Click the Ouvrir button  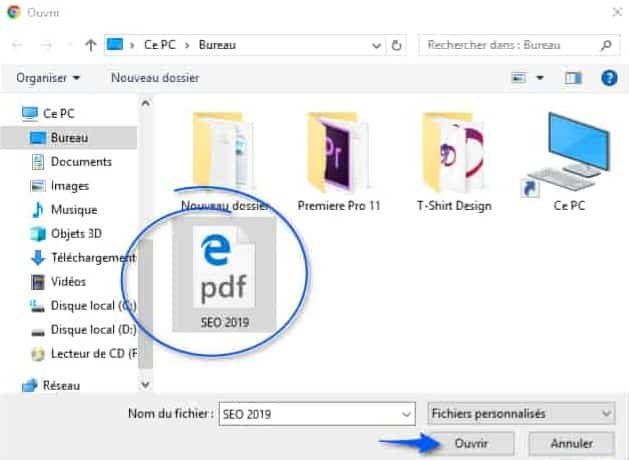pyautogui.click(x=472, y=444)
